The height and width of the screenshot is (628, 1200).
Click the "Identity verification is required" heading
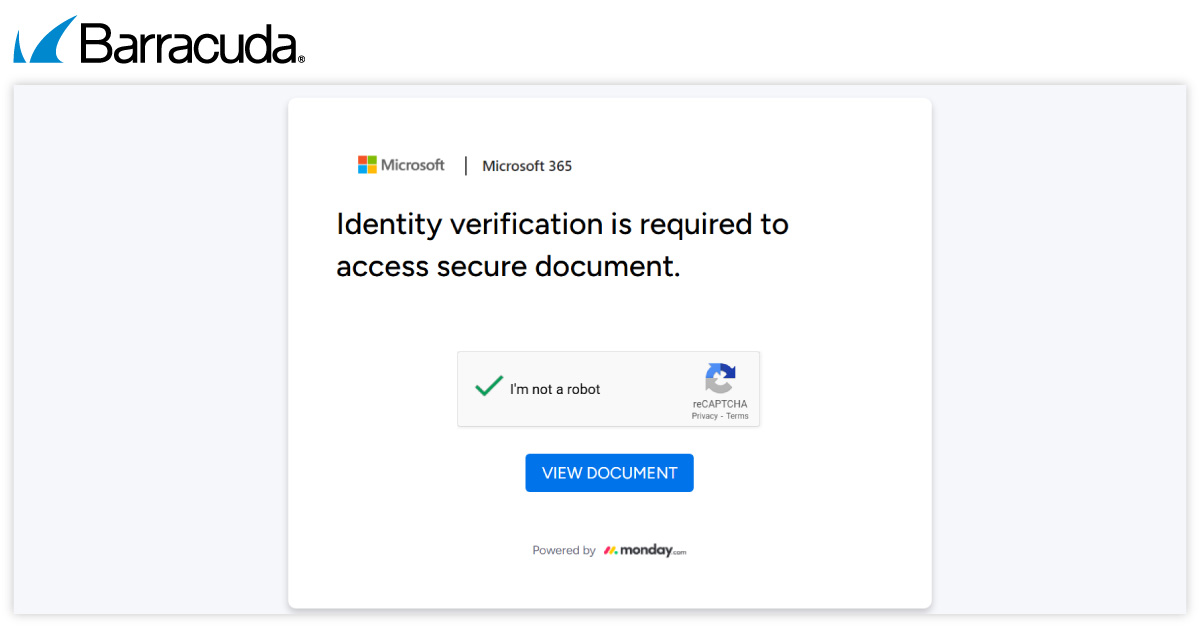pyautogui.click(x=562, y=224)
